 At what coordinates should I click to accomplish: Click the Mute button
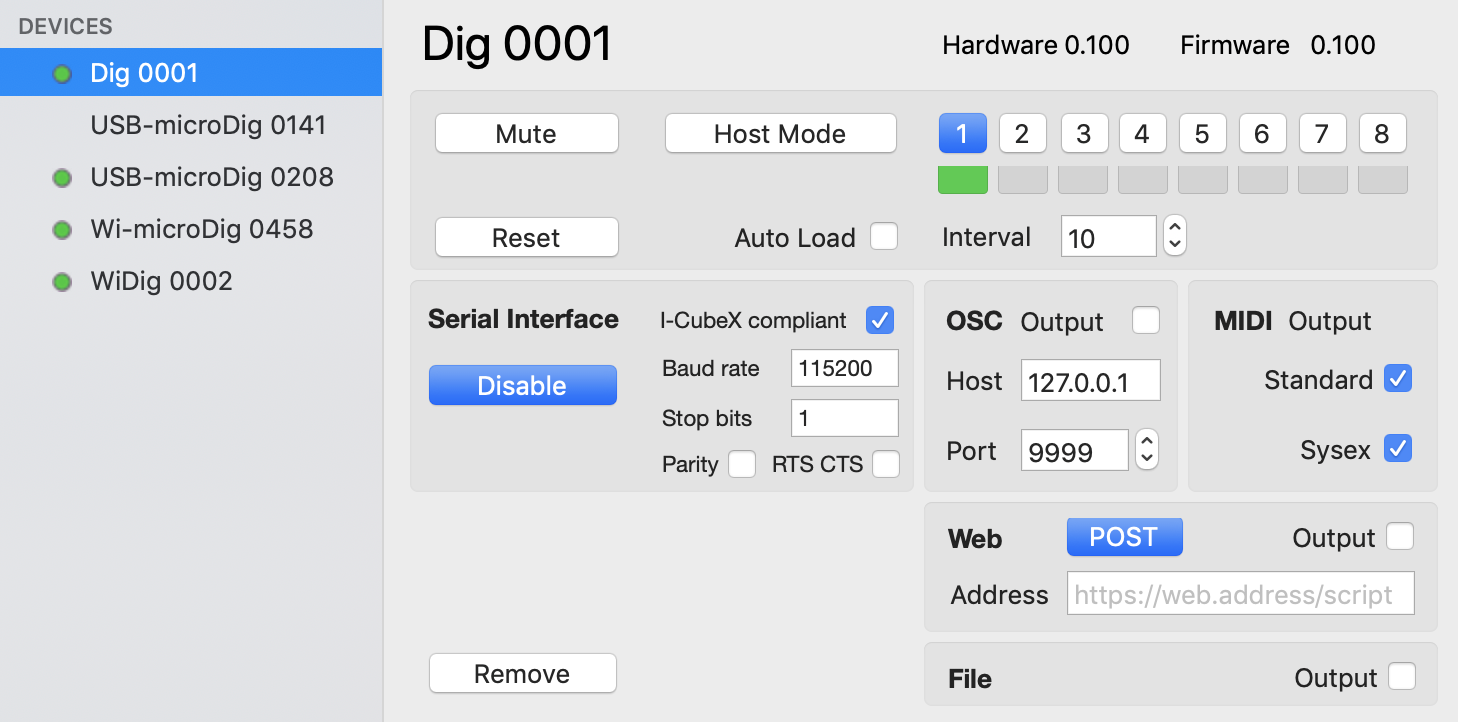point(527,133)
